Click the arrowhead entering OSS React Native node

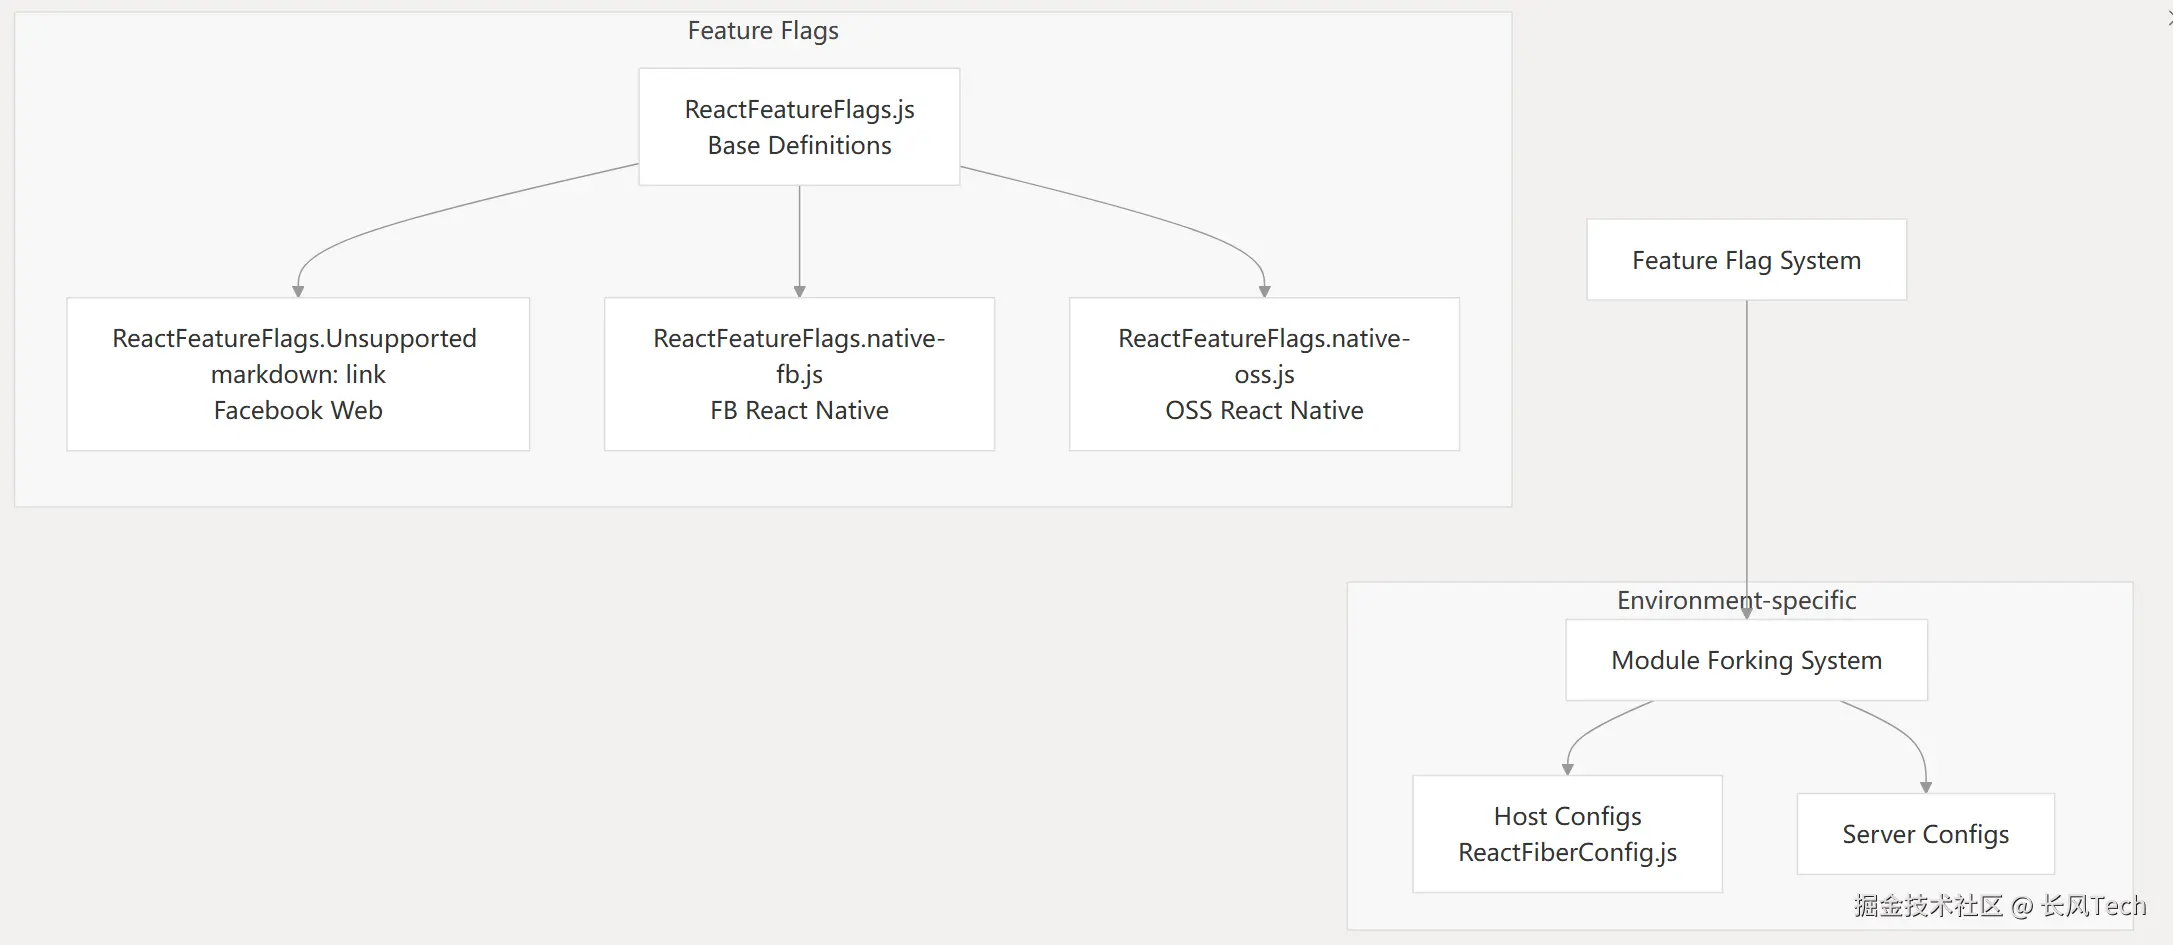pyautogui.click(x=1264, y=291)
